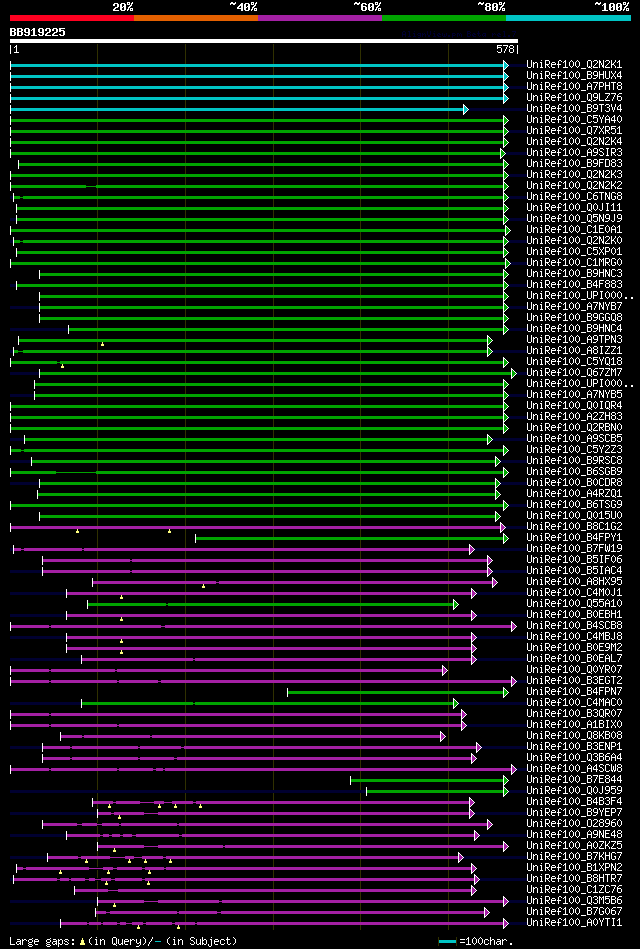
Task: Select the label UniRef100_B9RSC8
Action: click(x=574, y=461)
